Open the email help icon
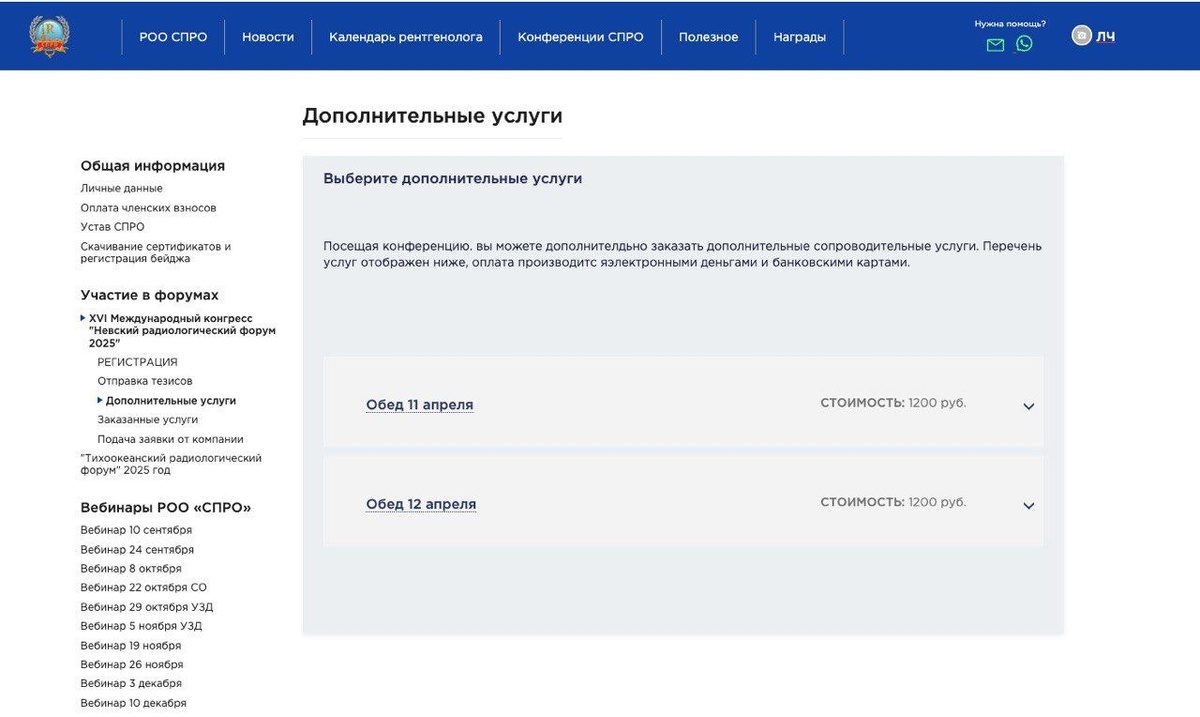This screenshot has height=717, width=1200. pos(995,44)
